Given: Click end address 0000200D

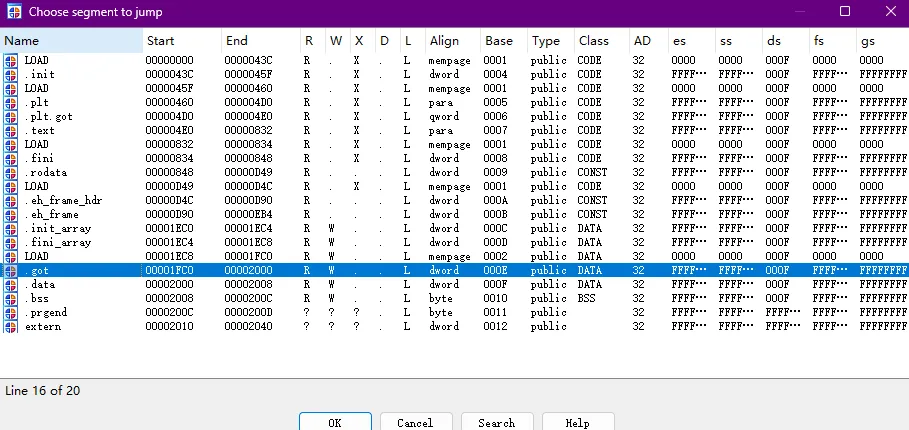Looking at the screenshot, I should tap(249, 312).
